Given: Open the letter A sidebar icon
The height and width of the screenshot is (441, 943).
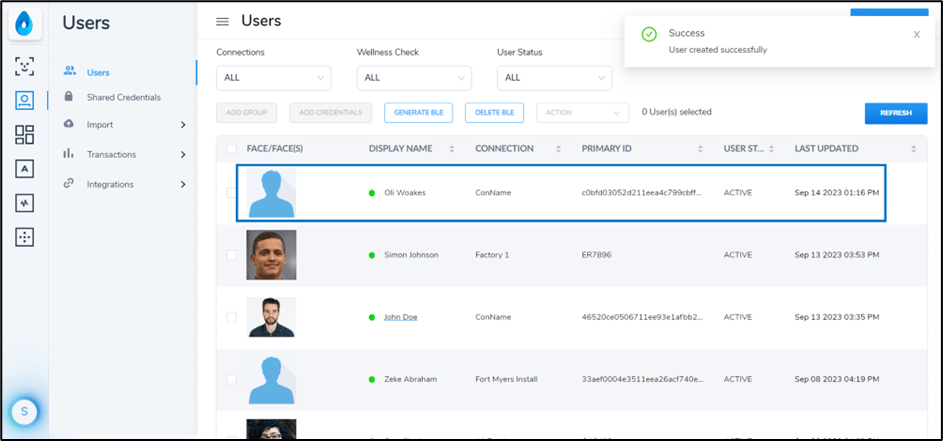Looking at the screenshot, I should tap(25, 169).
